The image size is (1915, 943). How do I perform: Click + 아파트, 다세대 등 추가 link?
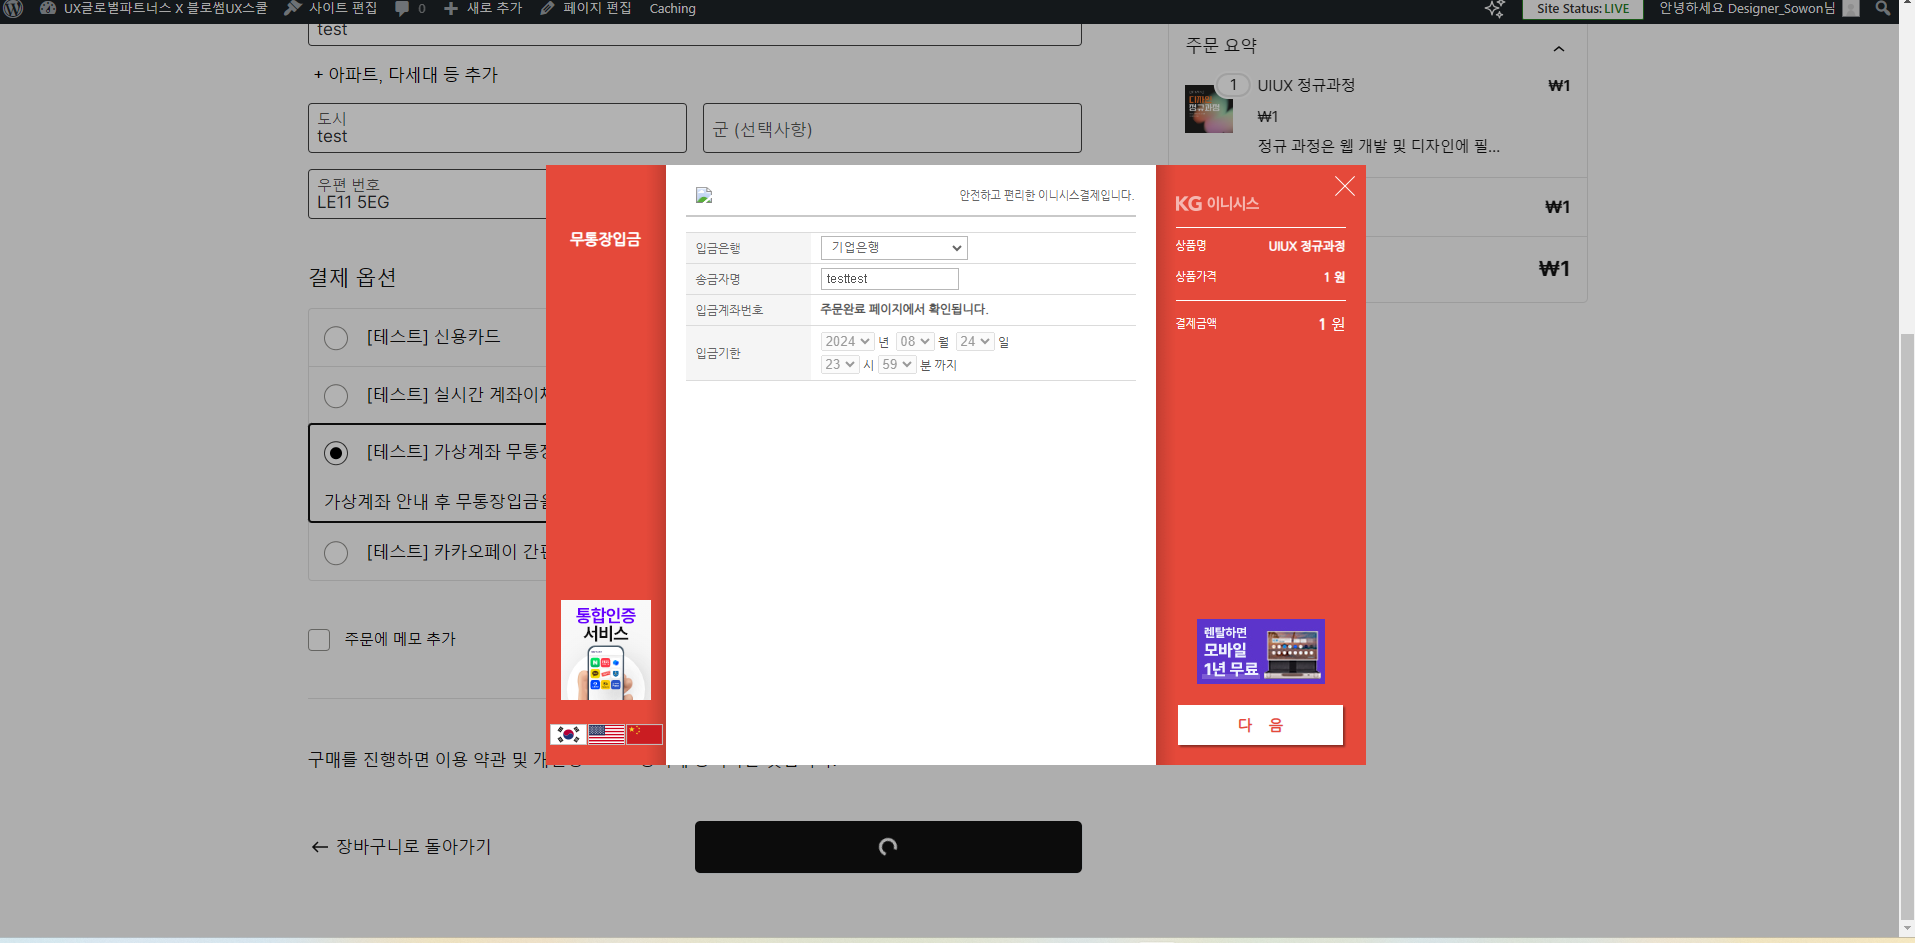pos(405,75)
